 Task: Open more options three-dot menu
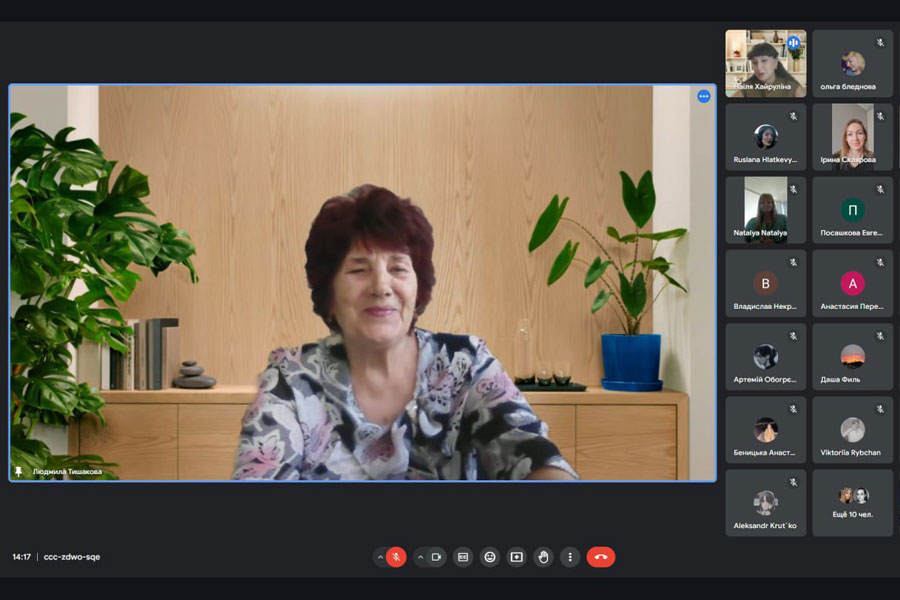tap(570, 557)
